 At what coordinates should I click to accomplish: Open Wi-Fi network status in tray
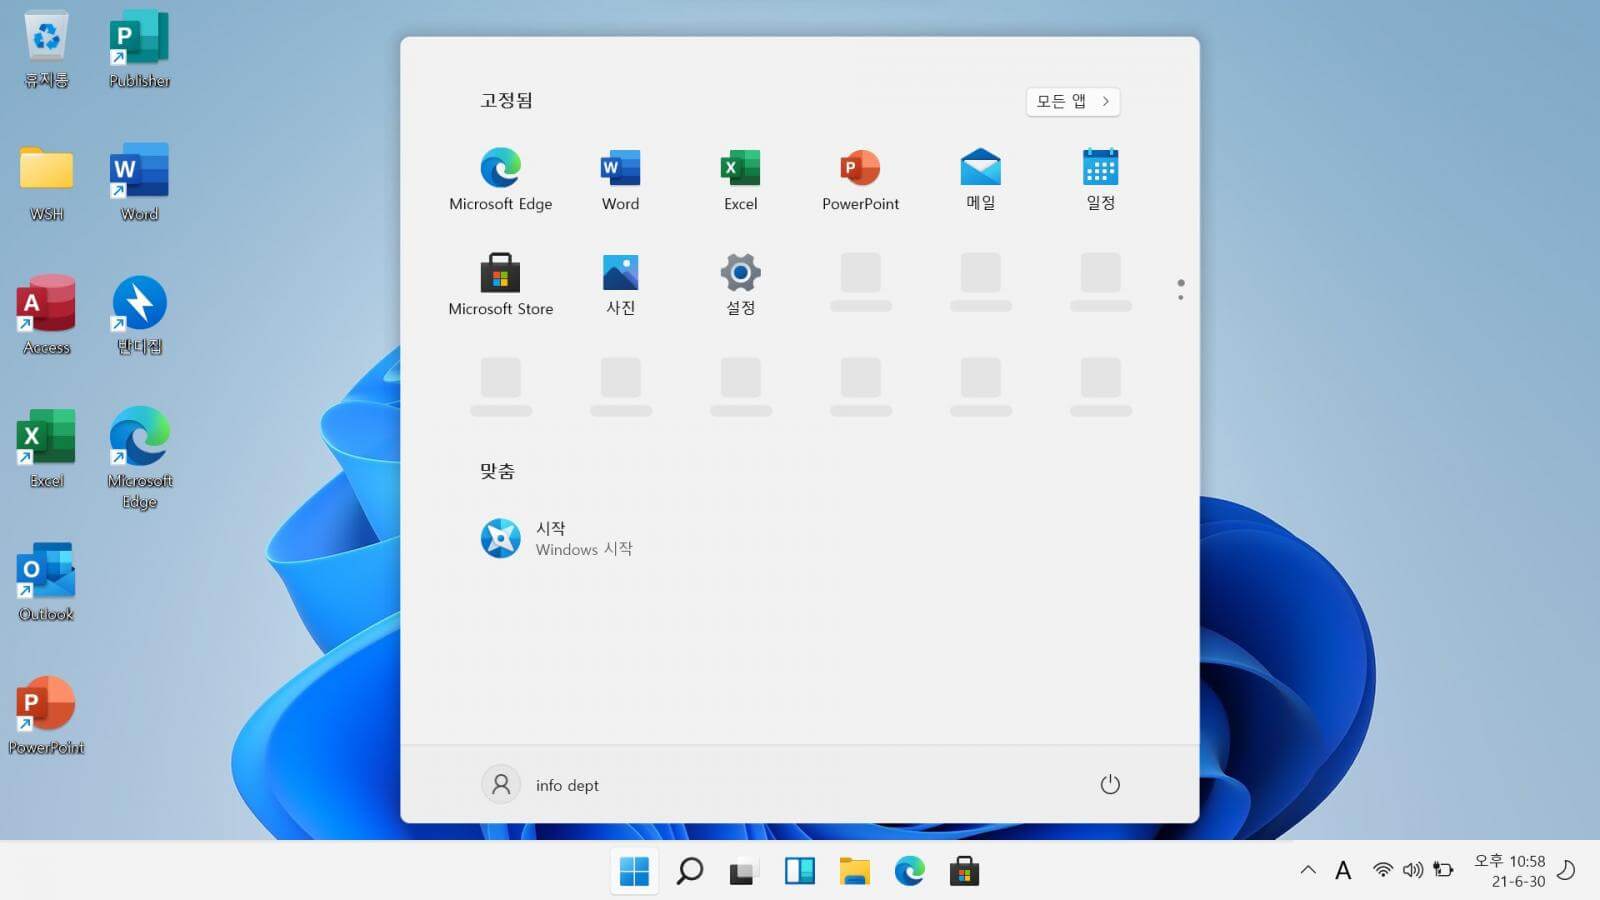click(x=1383, y=870)
